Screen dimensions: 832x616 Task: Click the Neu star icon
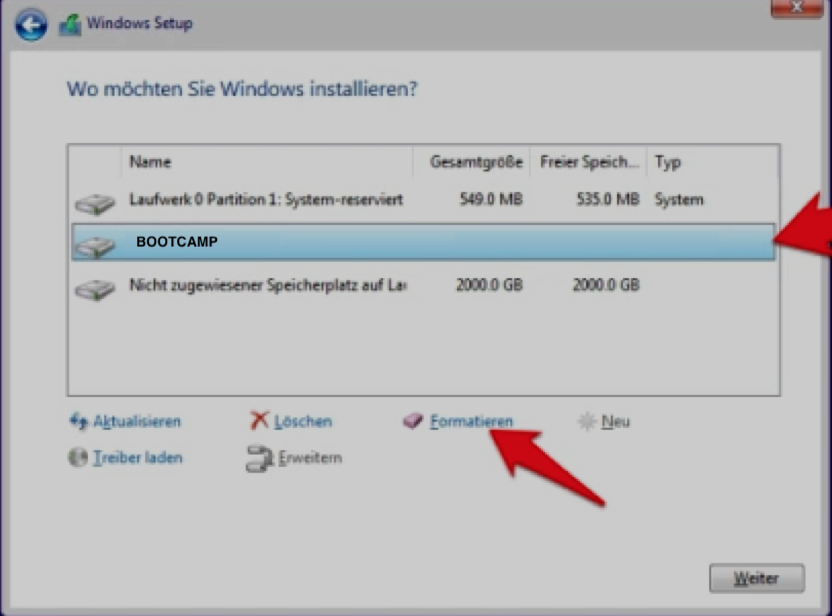click(587, 421)
